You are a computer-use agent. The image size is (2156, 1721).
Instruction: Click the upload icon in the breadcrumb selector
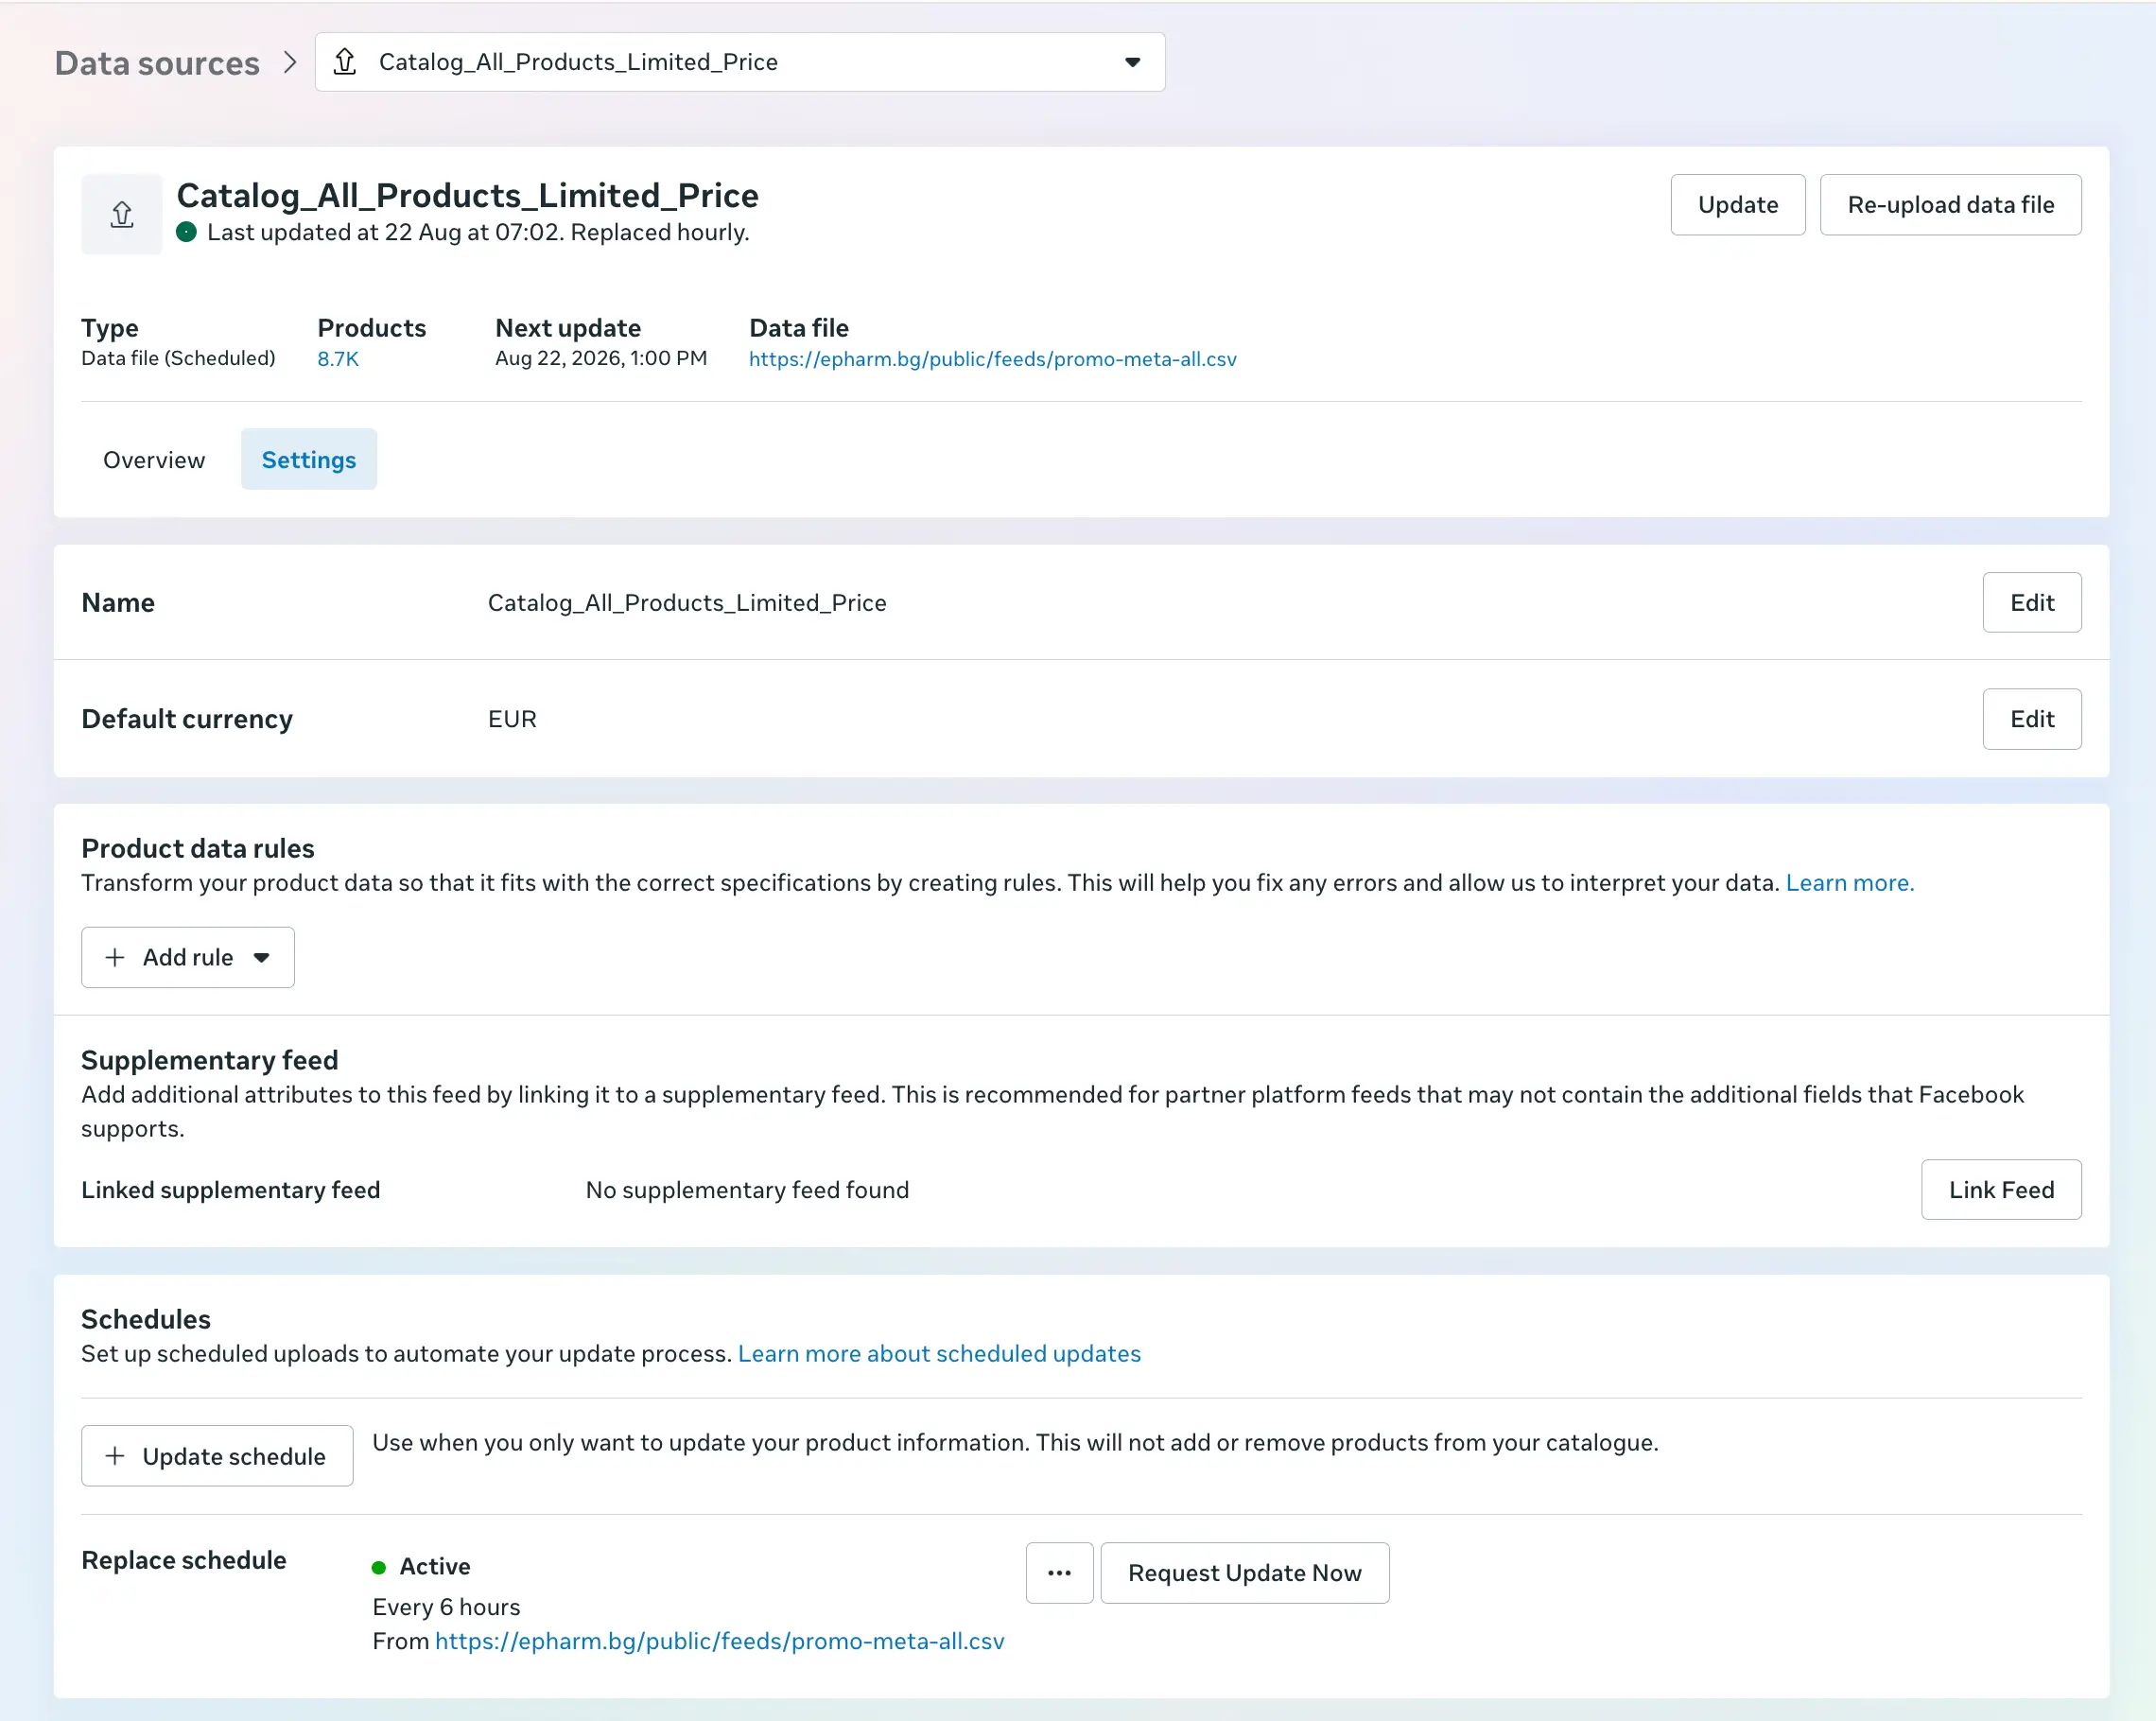(345, 62)
